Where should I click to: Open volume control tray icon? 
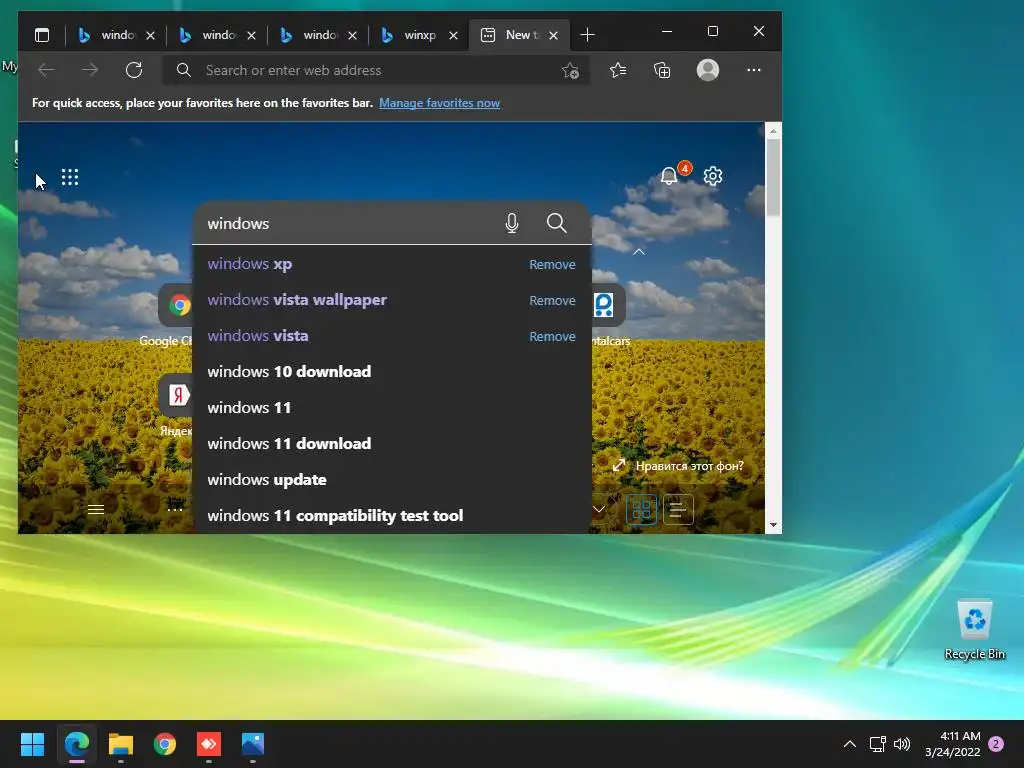pos(902,744)
